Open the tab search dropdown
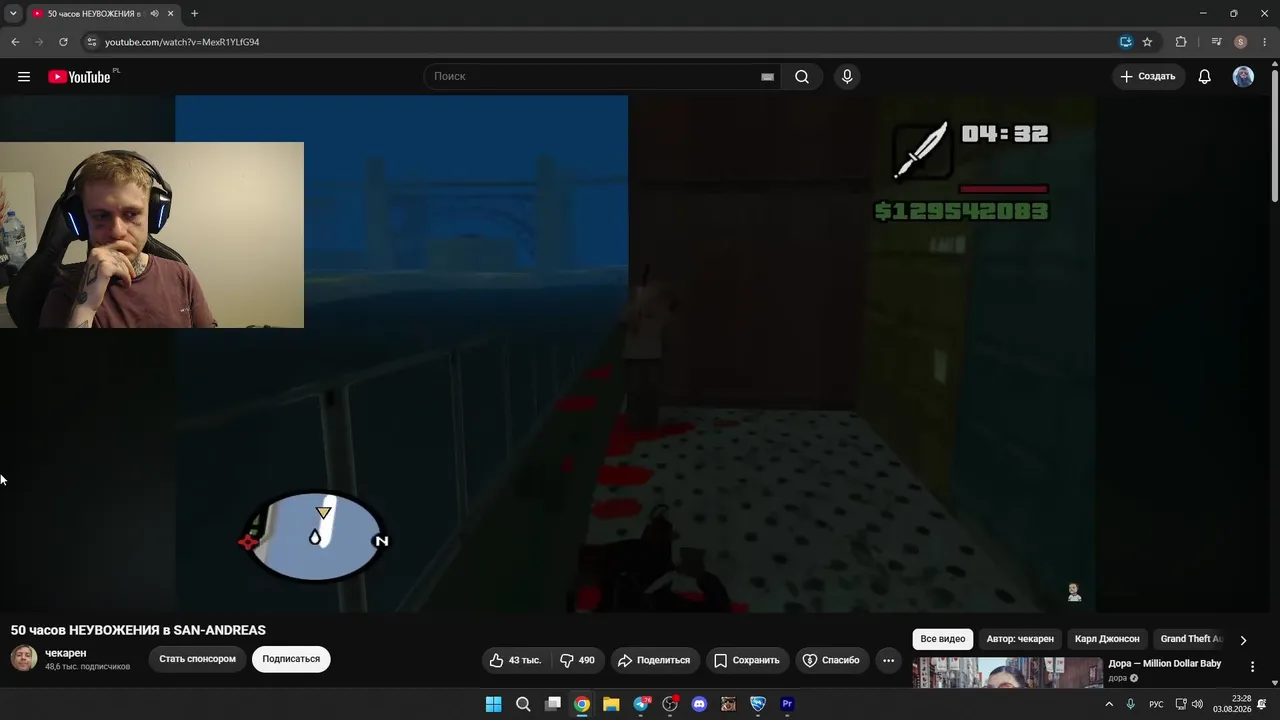This screenshot has height=720, width=1280. tap(13, 14)
